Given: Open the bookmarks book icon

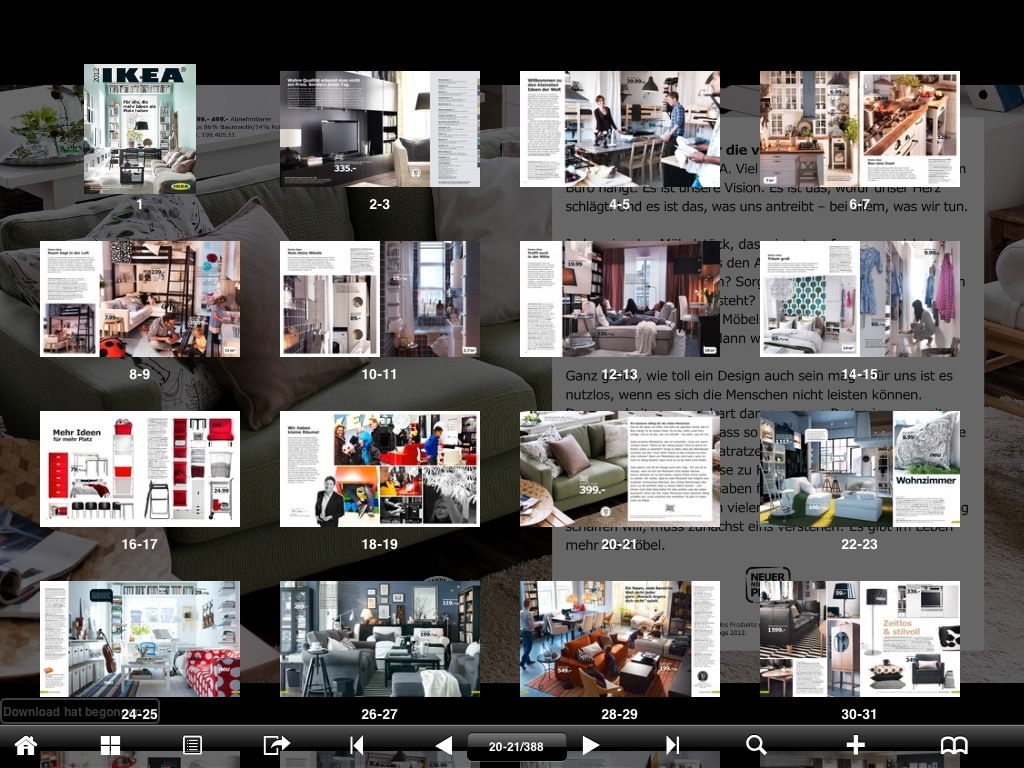Looking at the screenshot, I should (x=954, y=745).
